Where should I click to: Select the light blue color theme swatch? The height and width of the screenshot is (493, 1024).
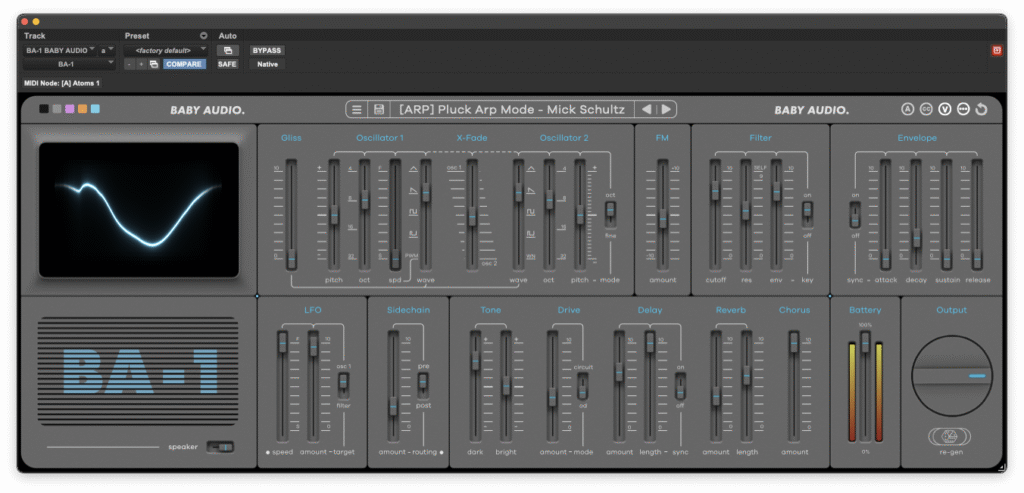tap(95, 109)
